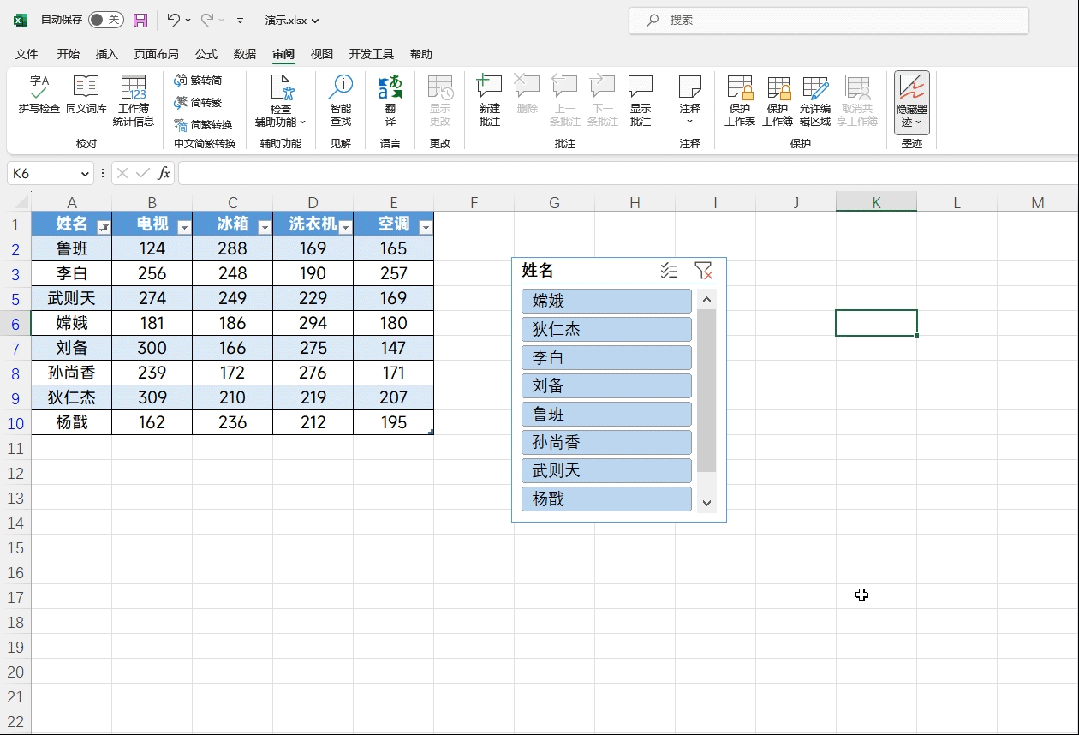Select 武则天 in the slicer
Viewport: 1079px width, 735px height.
pyautogui.click(x=606, y=471)
